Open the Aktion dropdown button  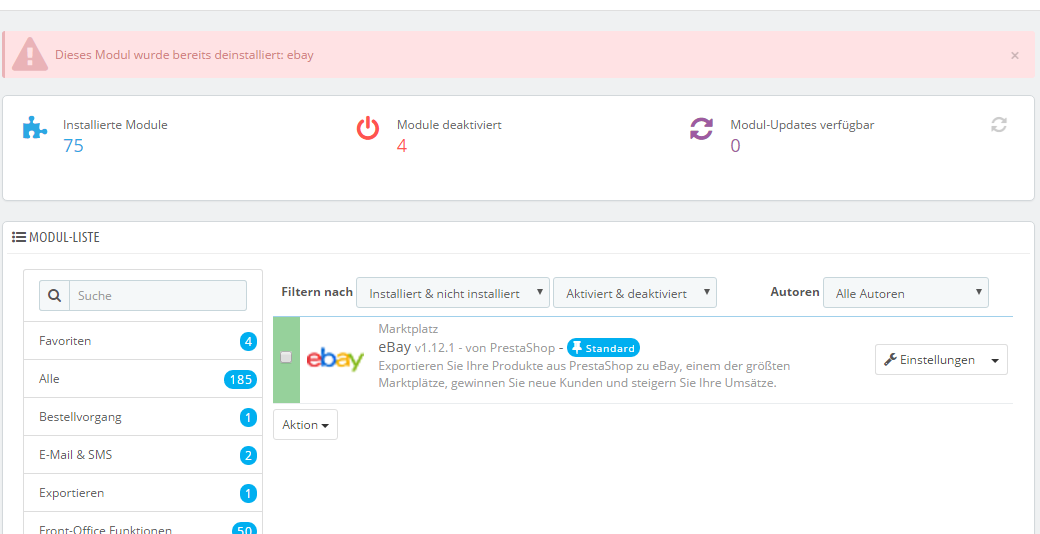[305, 425]
